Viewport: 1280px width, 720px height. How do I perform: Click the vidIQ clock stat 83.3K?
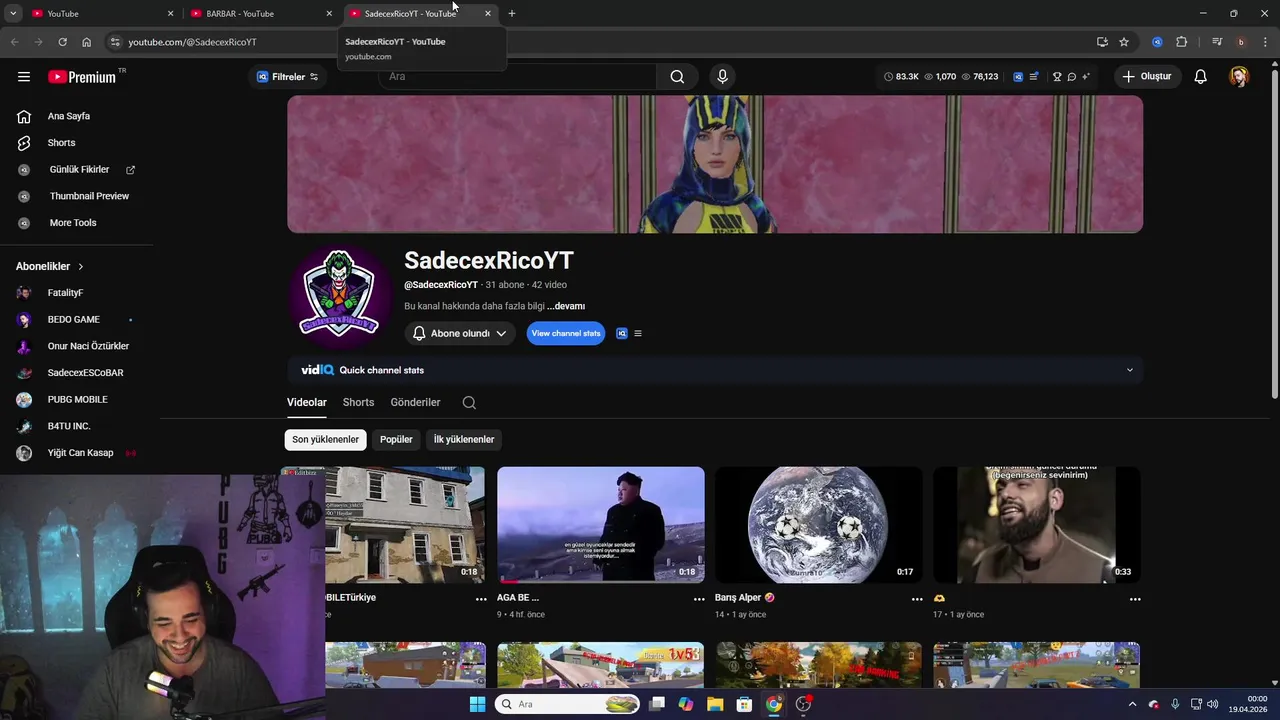click(x=901, y=77)
